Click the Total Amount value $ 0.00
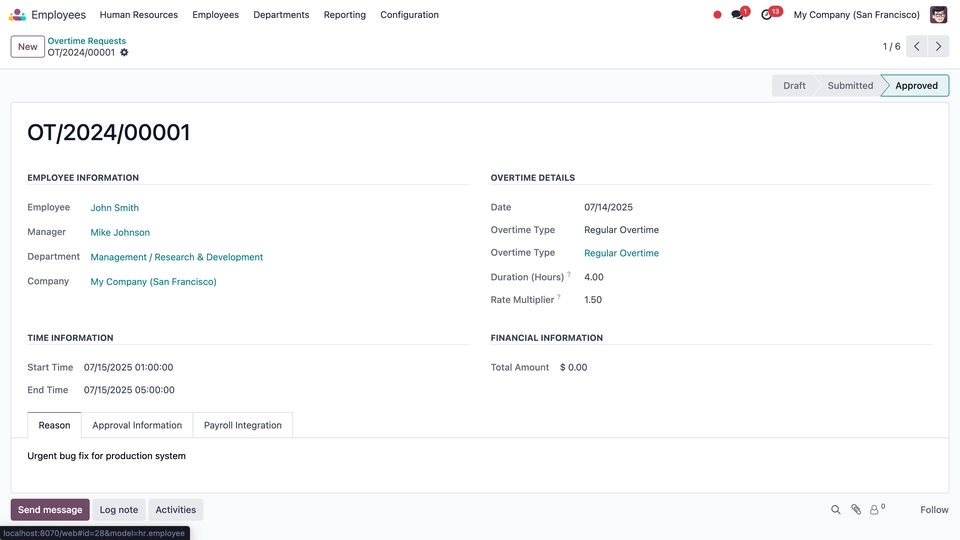 pyautogui.click(x=574, y=367)
